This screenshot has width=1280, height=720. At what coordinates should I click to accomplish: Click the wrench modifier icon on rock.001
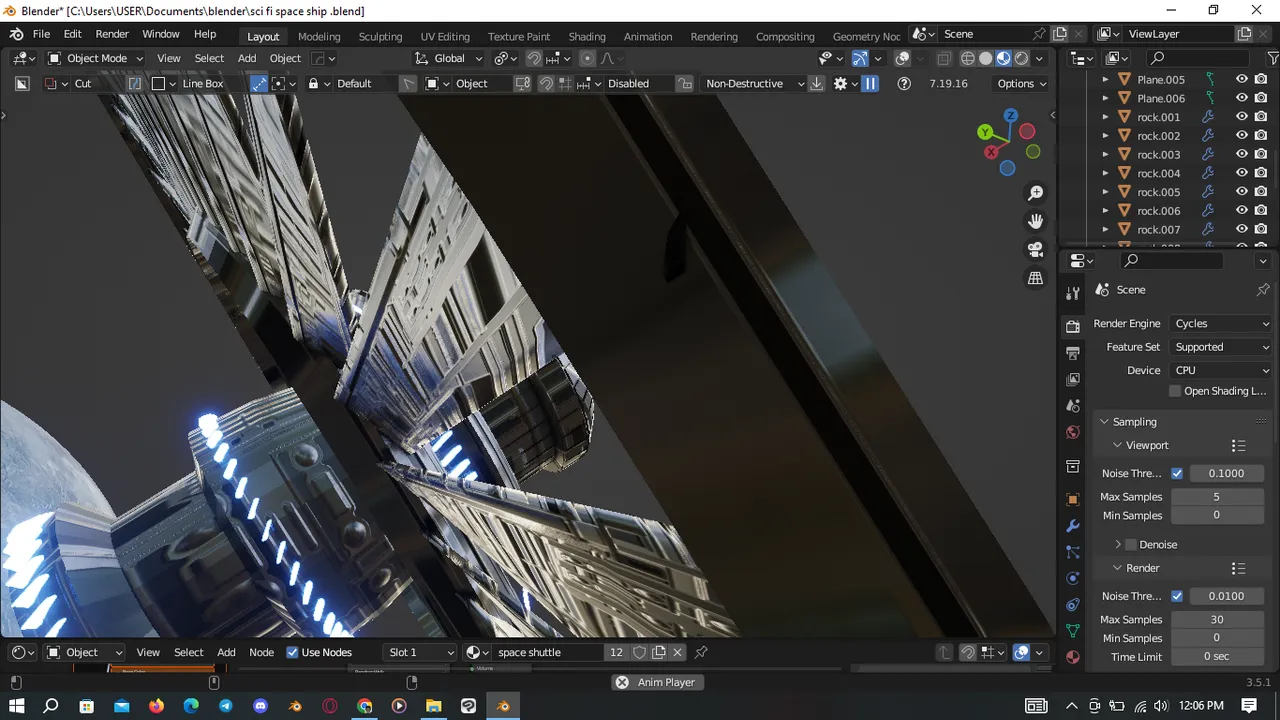tap(1208, 117)
